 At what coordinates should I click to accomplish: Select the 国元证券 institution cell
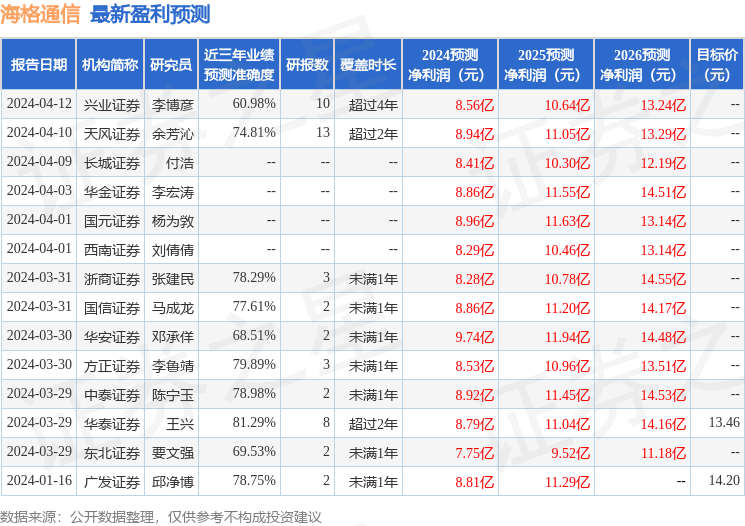point(112,221)
